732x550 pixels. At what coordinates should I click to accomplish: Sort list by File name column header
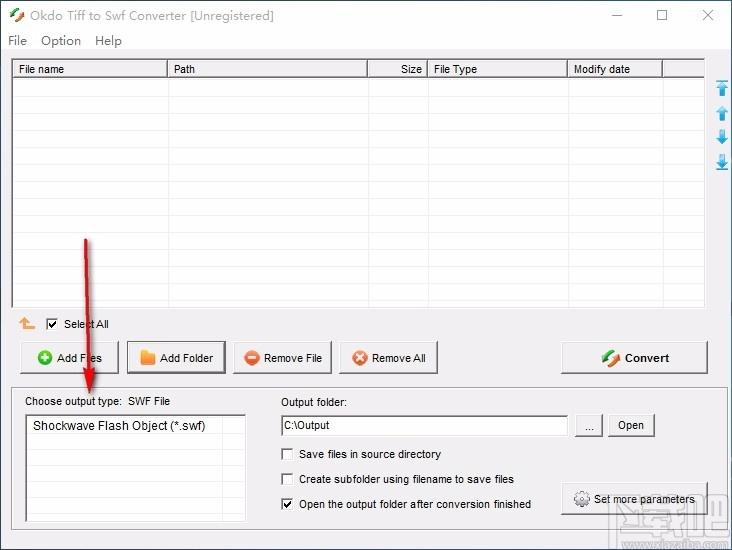click(90, 69)
